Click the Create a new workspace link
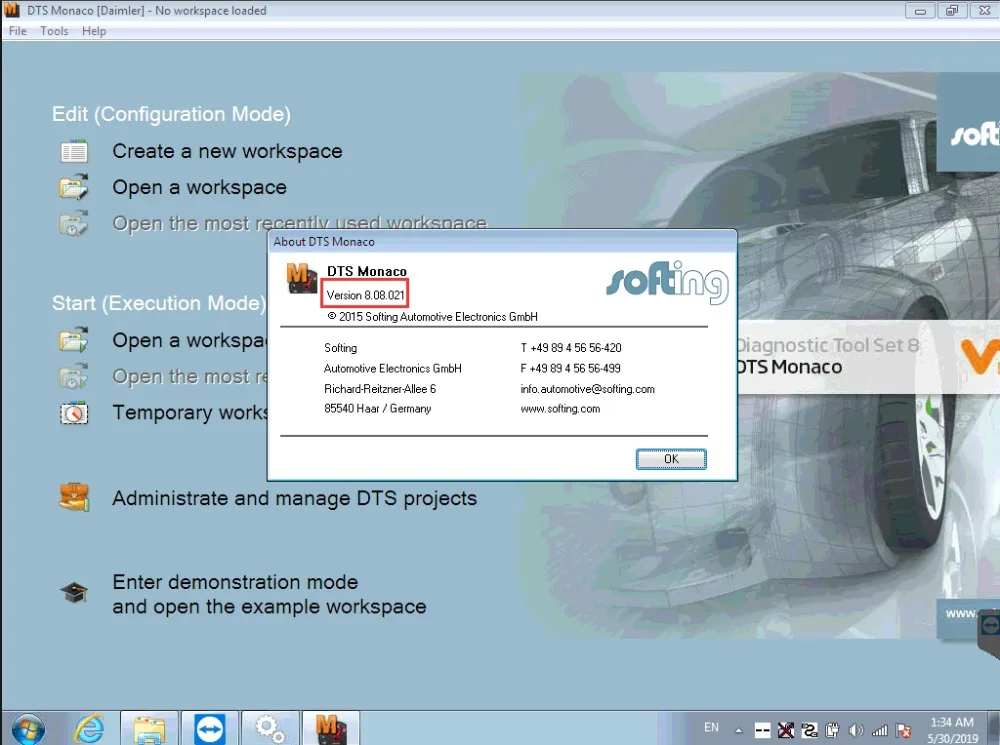Screen dimensions: 1000x745 [227, 151]
